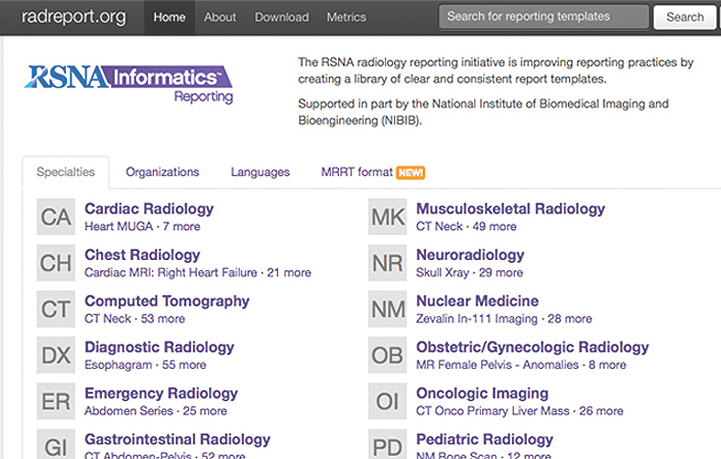
Task: Click CT Neck under Computed Tomography
Action: click(108, 318)
